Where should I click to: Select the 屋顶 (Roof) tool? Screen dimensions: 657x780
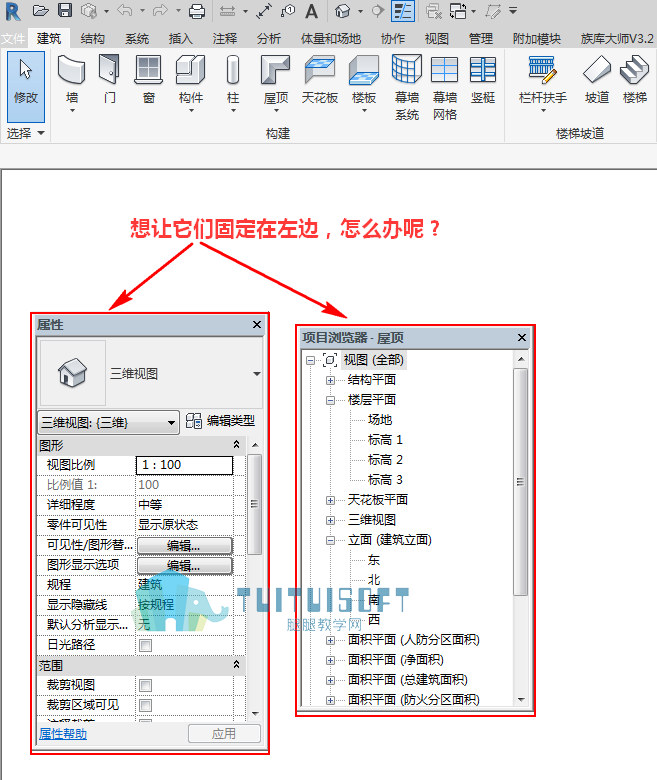[276, 82]
